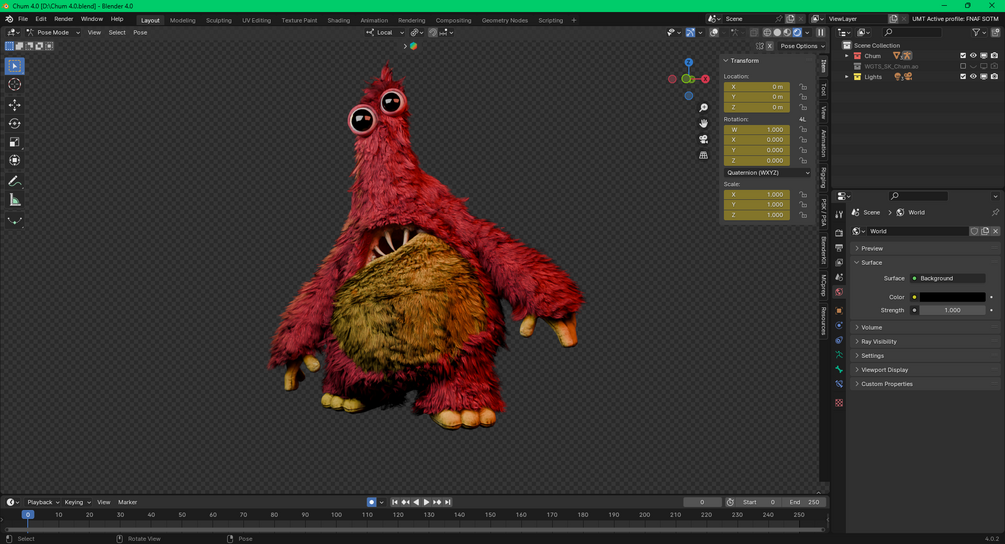
Task: Click the zoom magnifier viewport icon
Action: tap(703, 108)
